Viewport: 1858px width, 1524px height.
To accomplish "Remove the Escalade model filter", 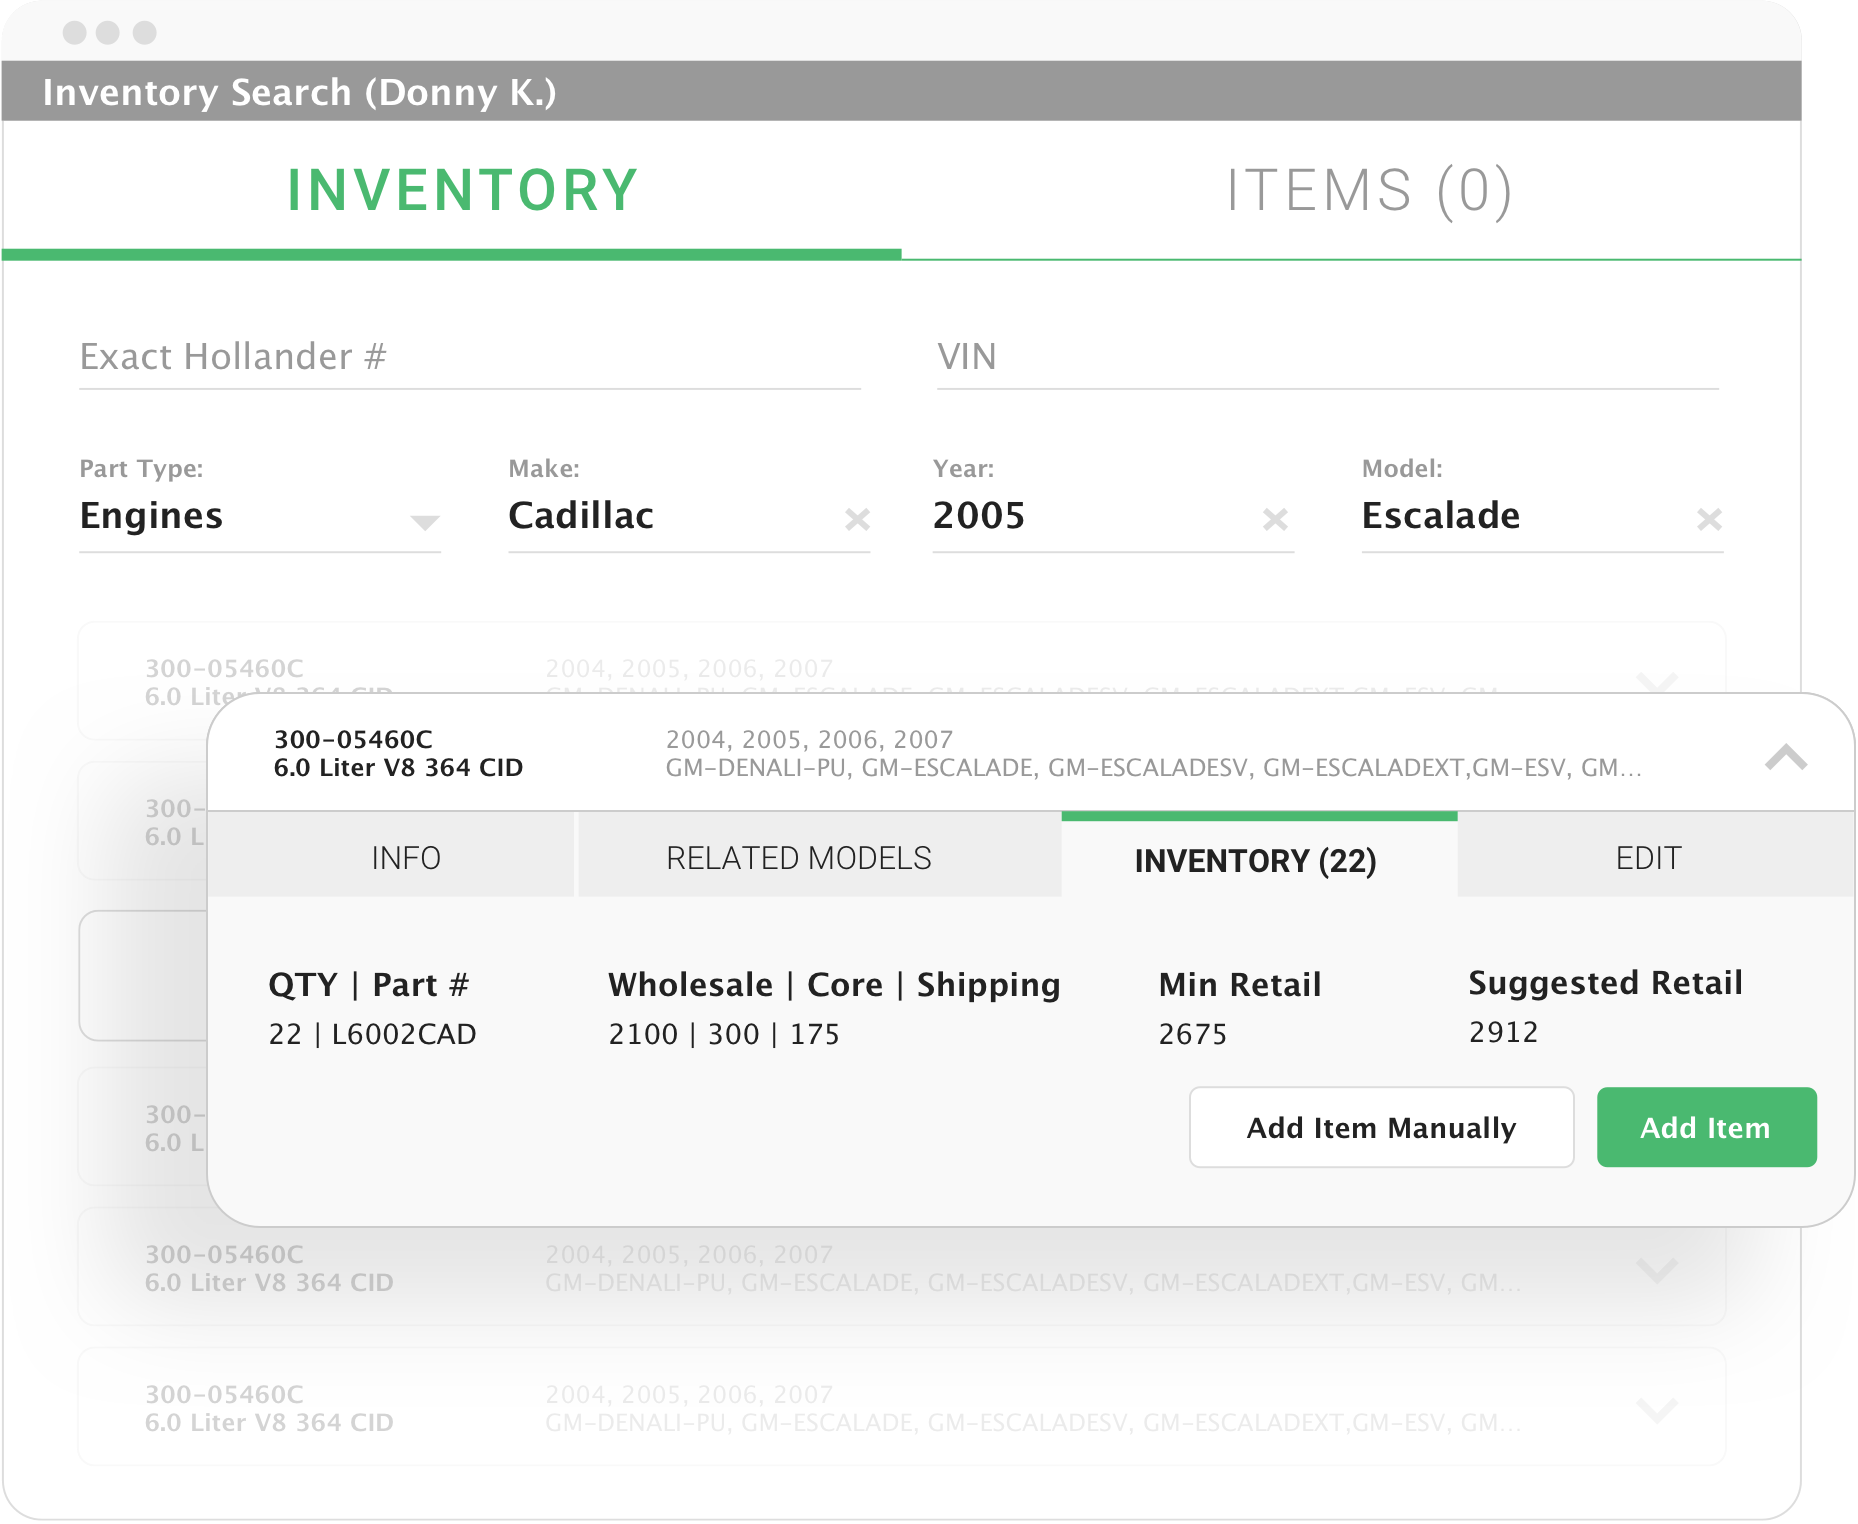I will pos(1709,519).
